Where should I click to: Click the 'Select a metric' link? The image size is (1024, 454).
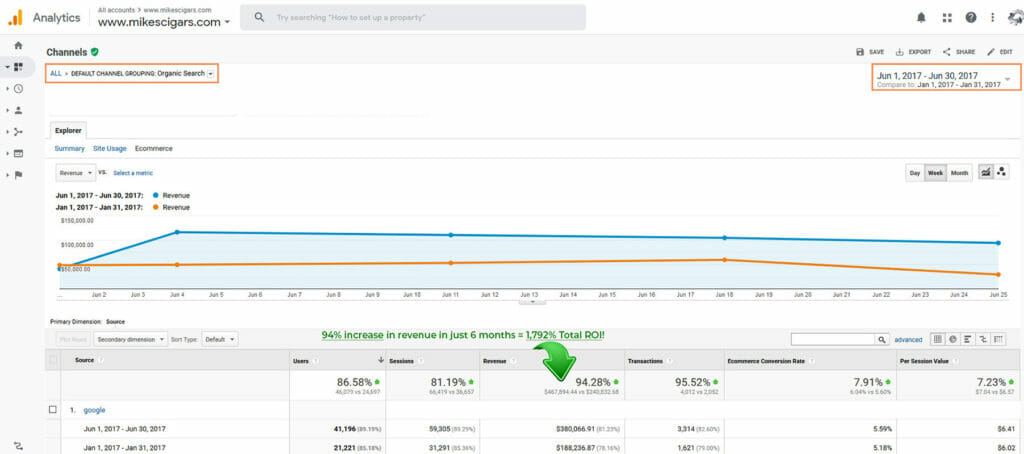point(133,173)
